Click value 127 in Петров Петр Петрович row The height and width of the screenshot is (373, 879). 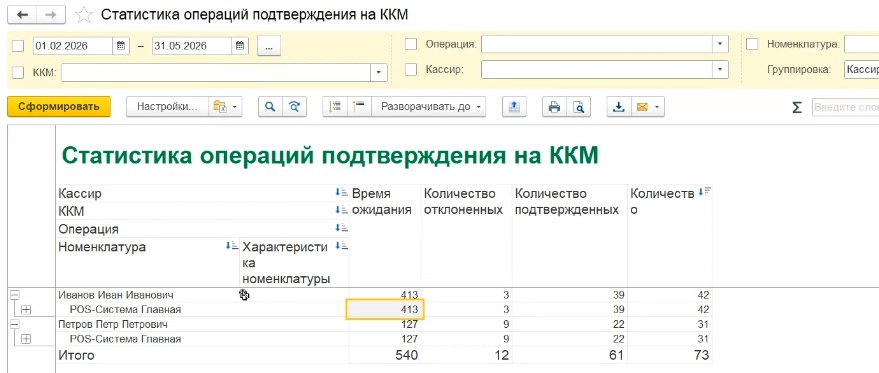pos(409,324)
